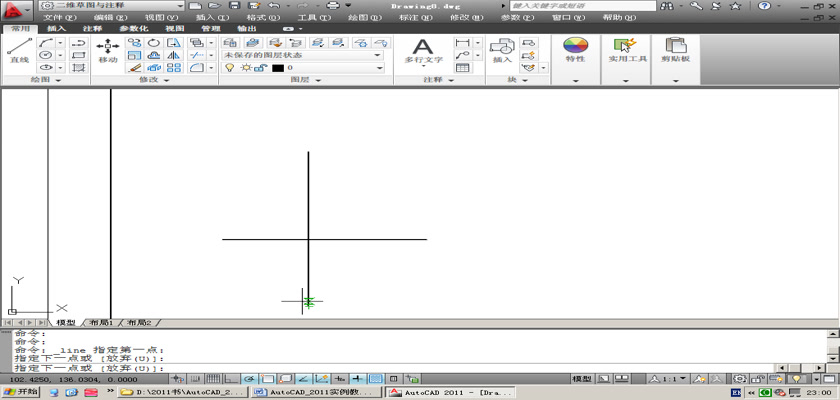This screenshot has width=840, height=400.
Task: Click the undo arrow icon
Action: [x=273, y=5]
